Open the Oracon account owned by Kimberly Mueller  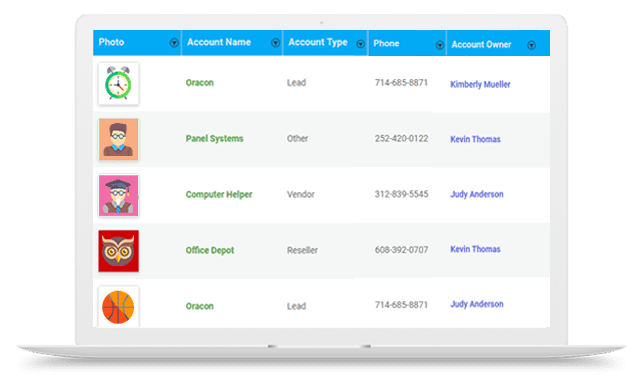[200, 83]
